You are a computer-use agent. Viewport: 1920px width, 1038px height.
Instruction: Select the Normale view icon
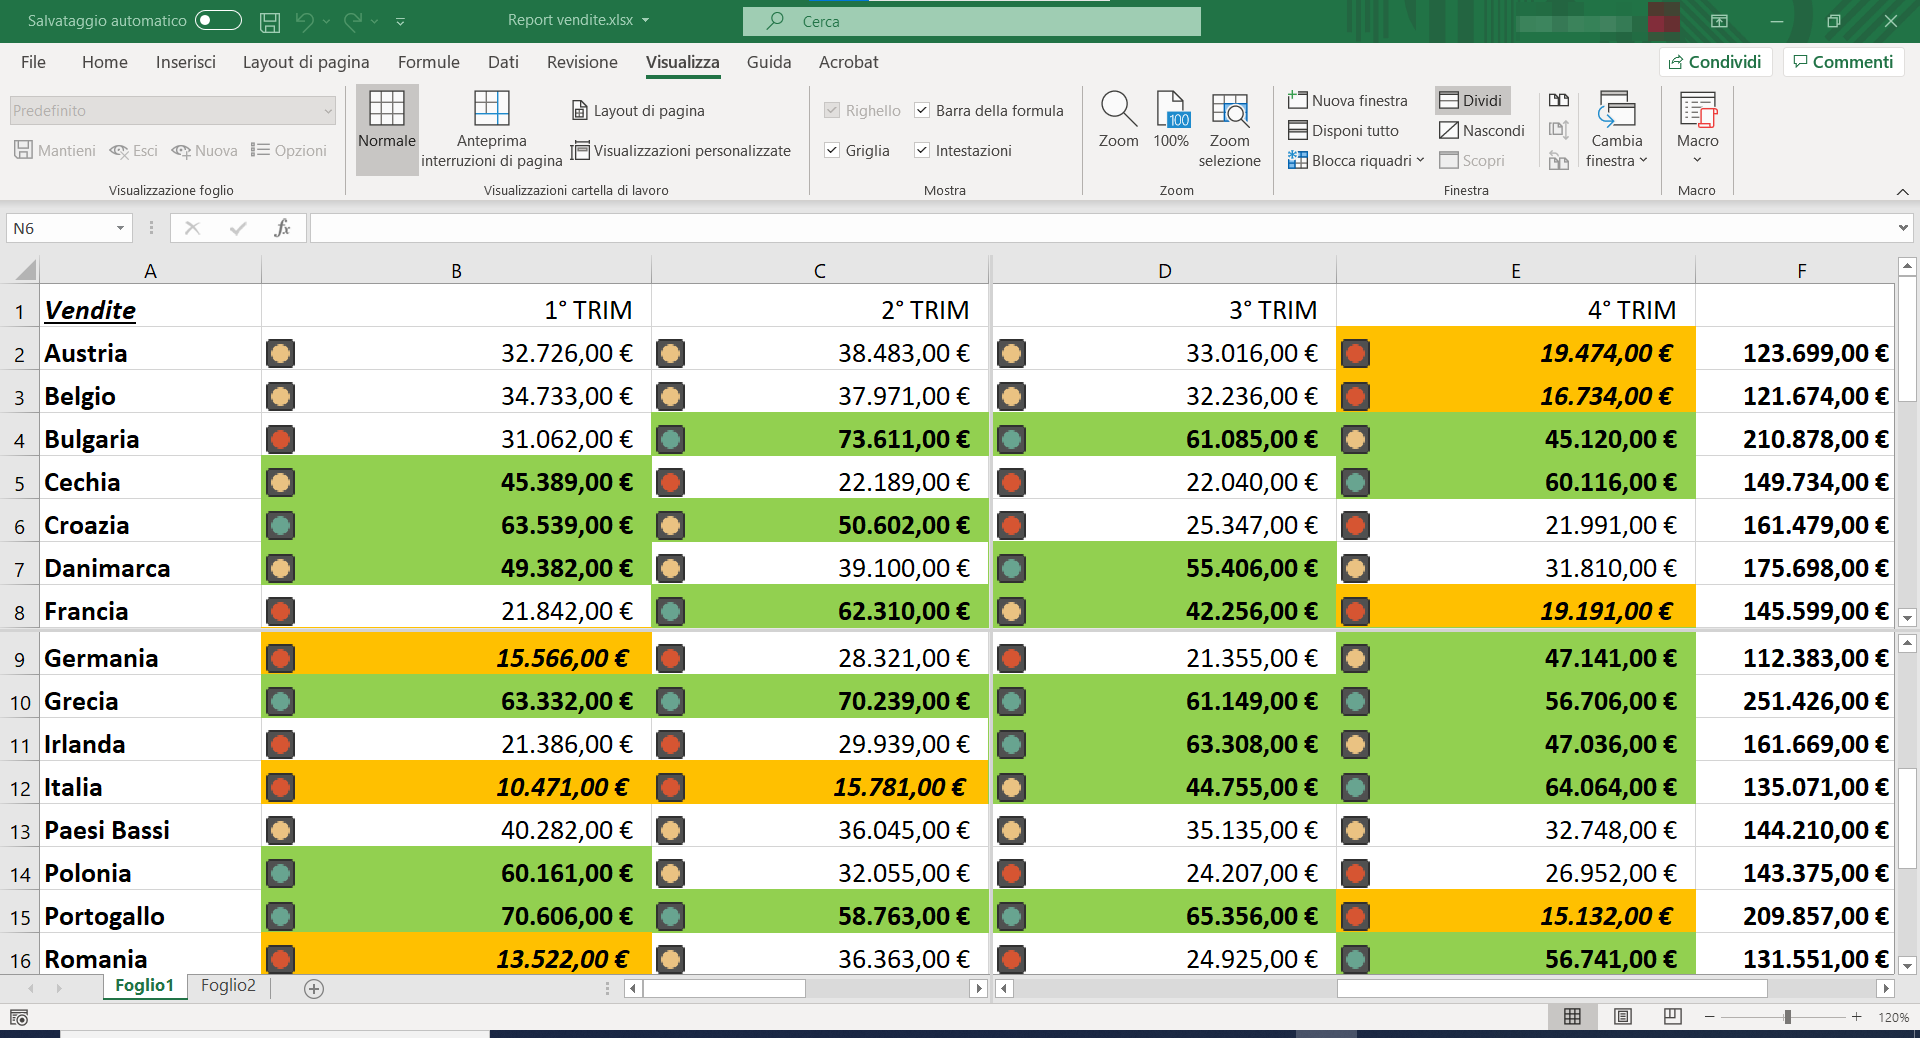coord(386,110)
